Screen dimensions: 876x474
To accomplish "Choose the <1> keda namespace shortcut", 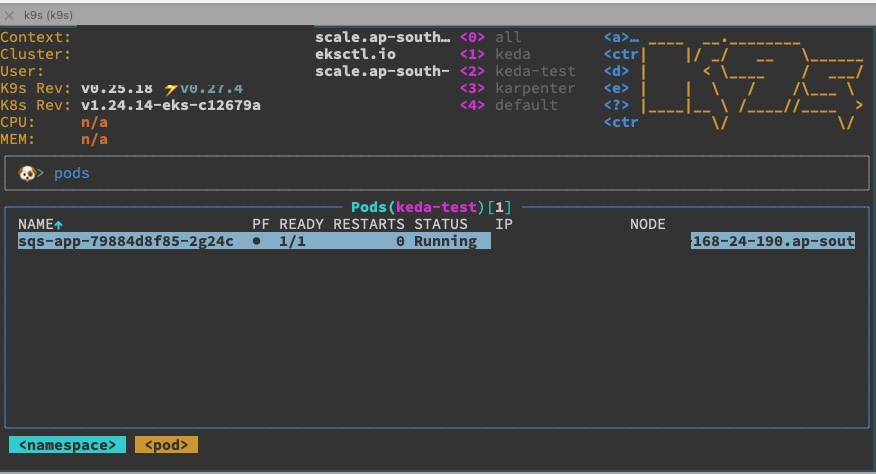I will [495, 54].
